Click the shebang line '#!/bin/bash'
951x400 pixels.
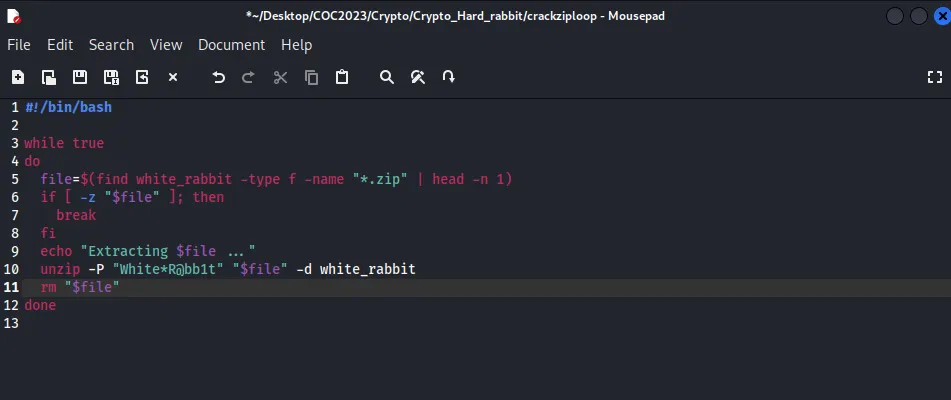coord(69,107)
